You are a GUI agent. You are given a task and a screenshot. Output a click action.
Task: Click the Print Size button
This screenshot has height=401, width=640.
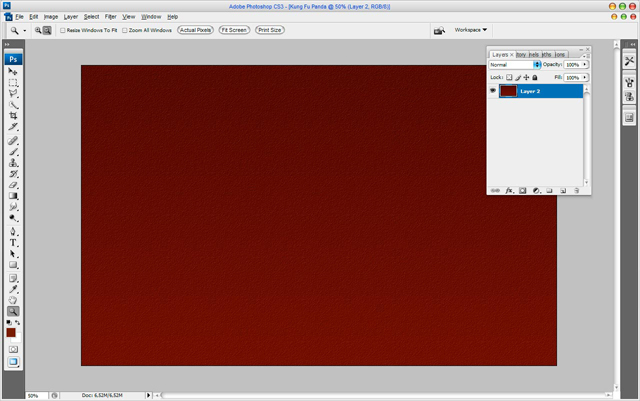coord(270,30)
